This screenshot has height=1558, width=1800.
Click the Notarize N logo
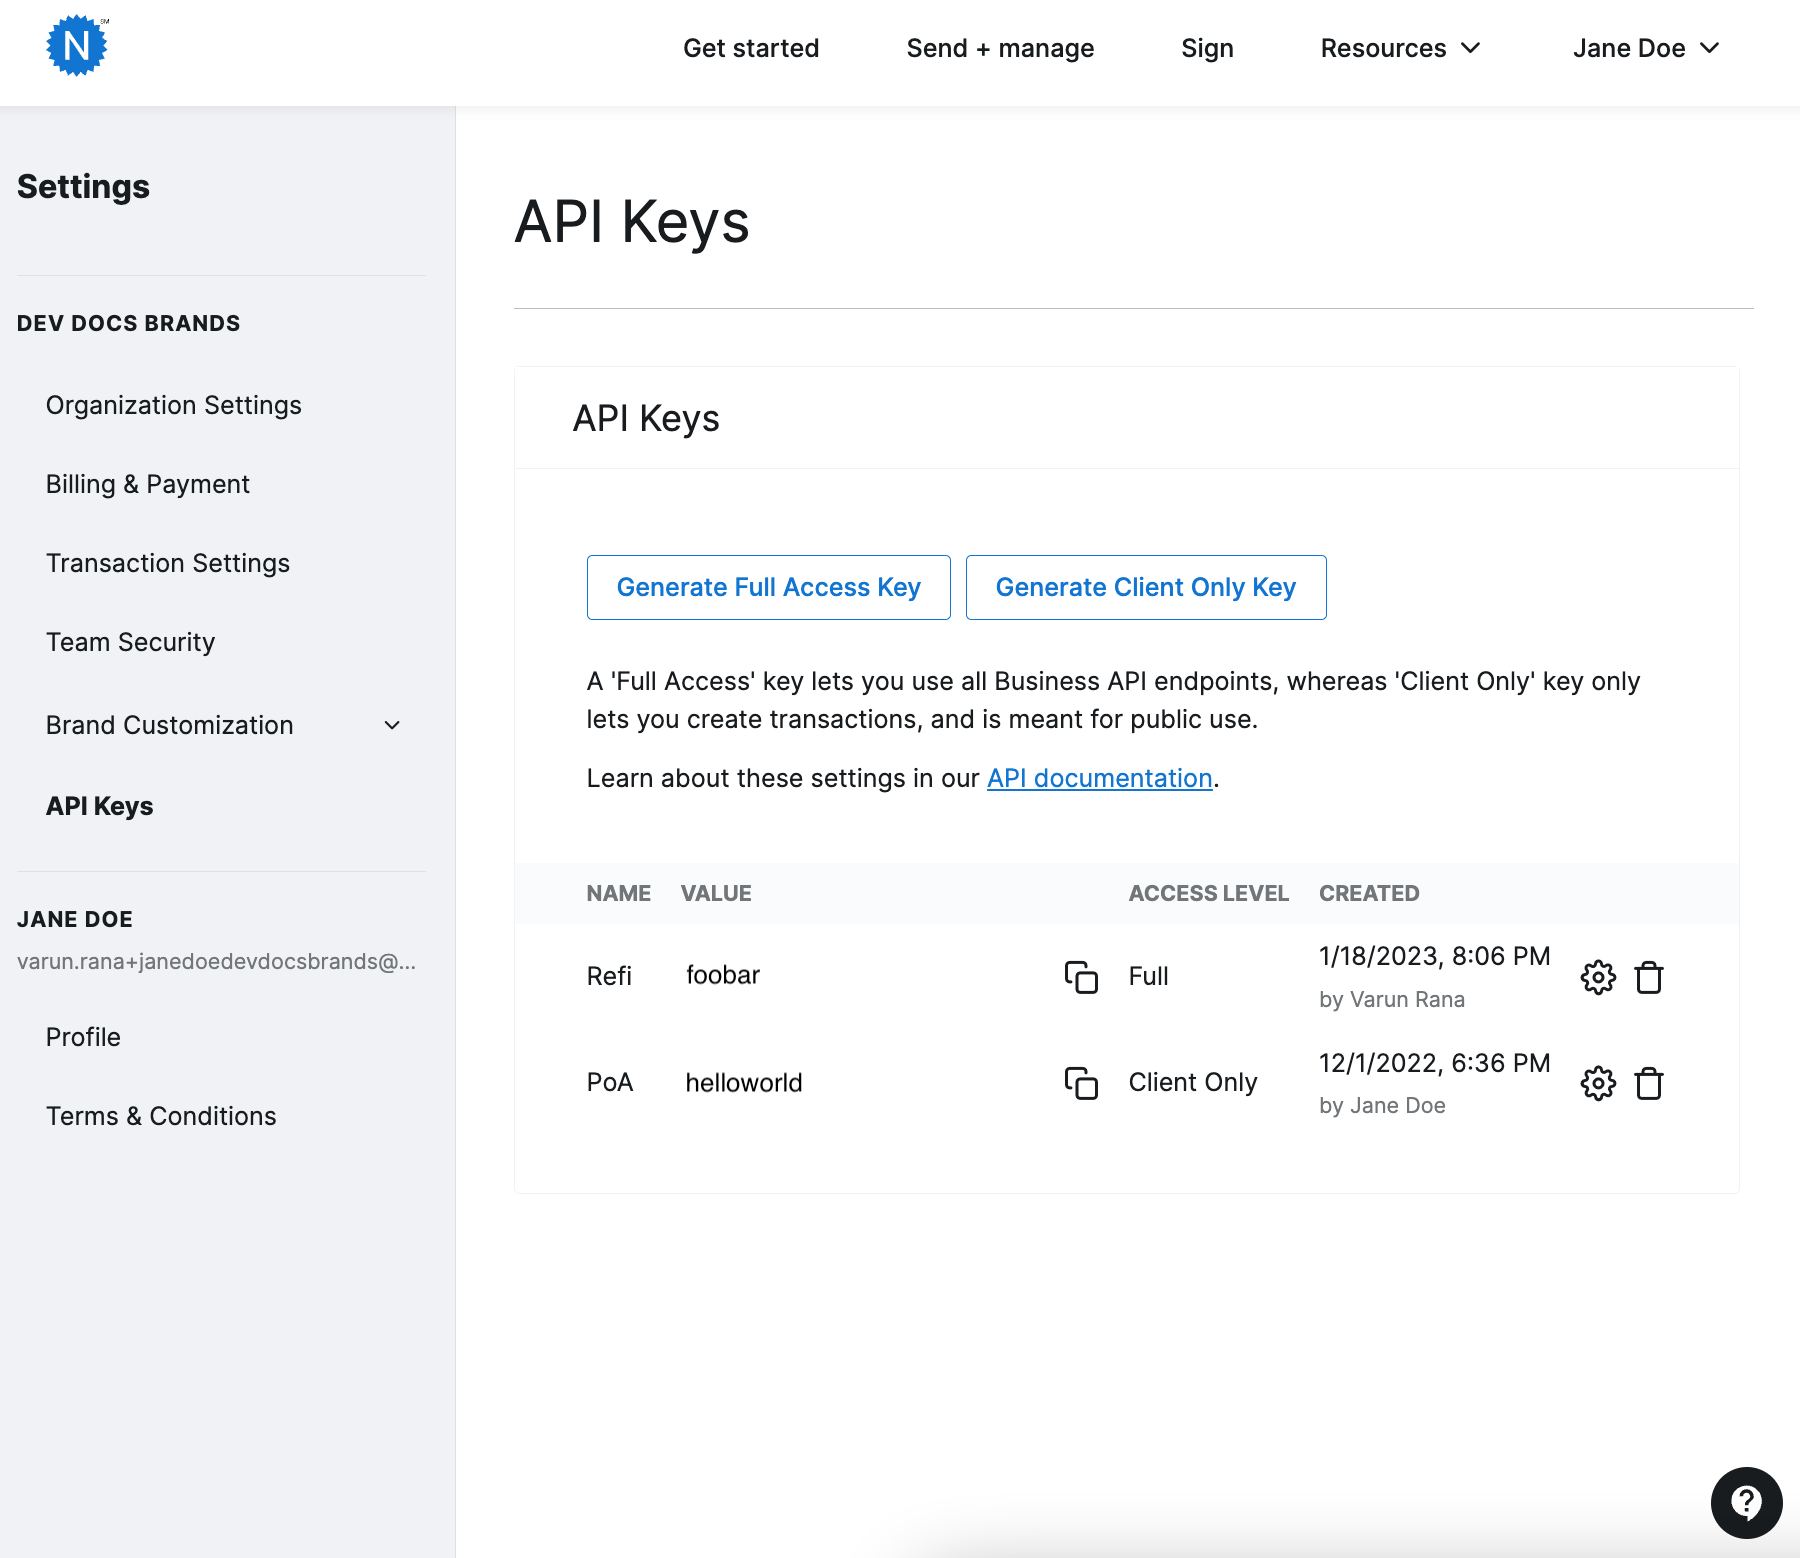(x=77, y=46)
